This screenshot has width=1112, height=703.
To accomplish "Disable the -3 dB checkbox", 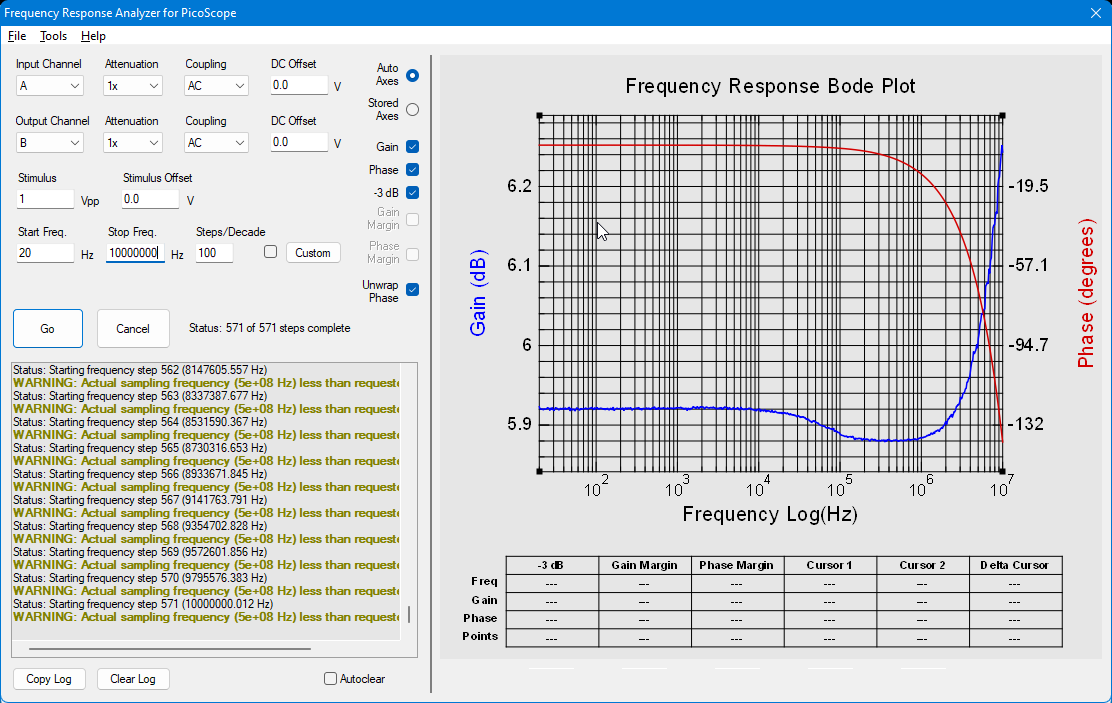I will (x=412, y=192).
